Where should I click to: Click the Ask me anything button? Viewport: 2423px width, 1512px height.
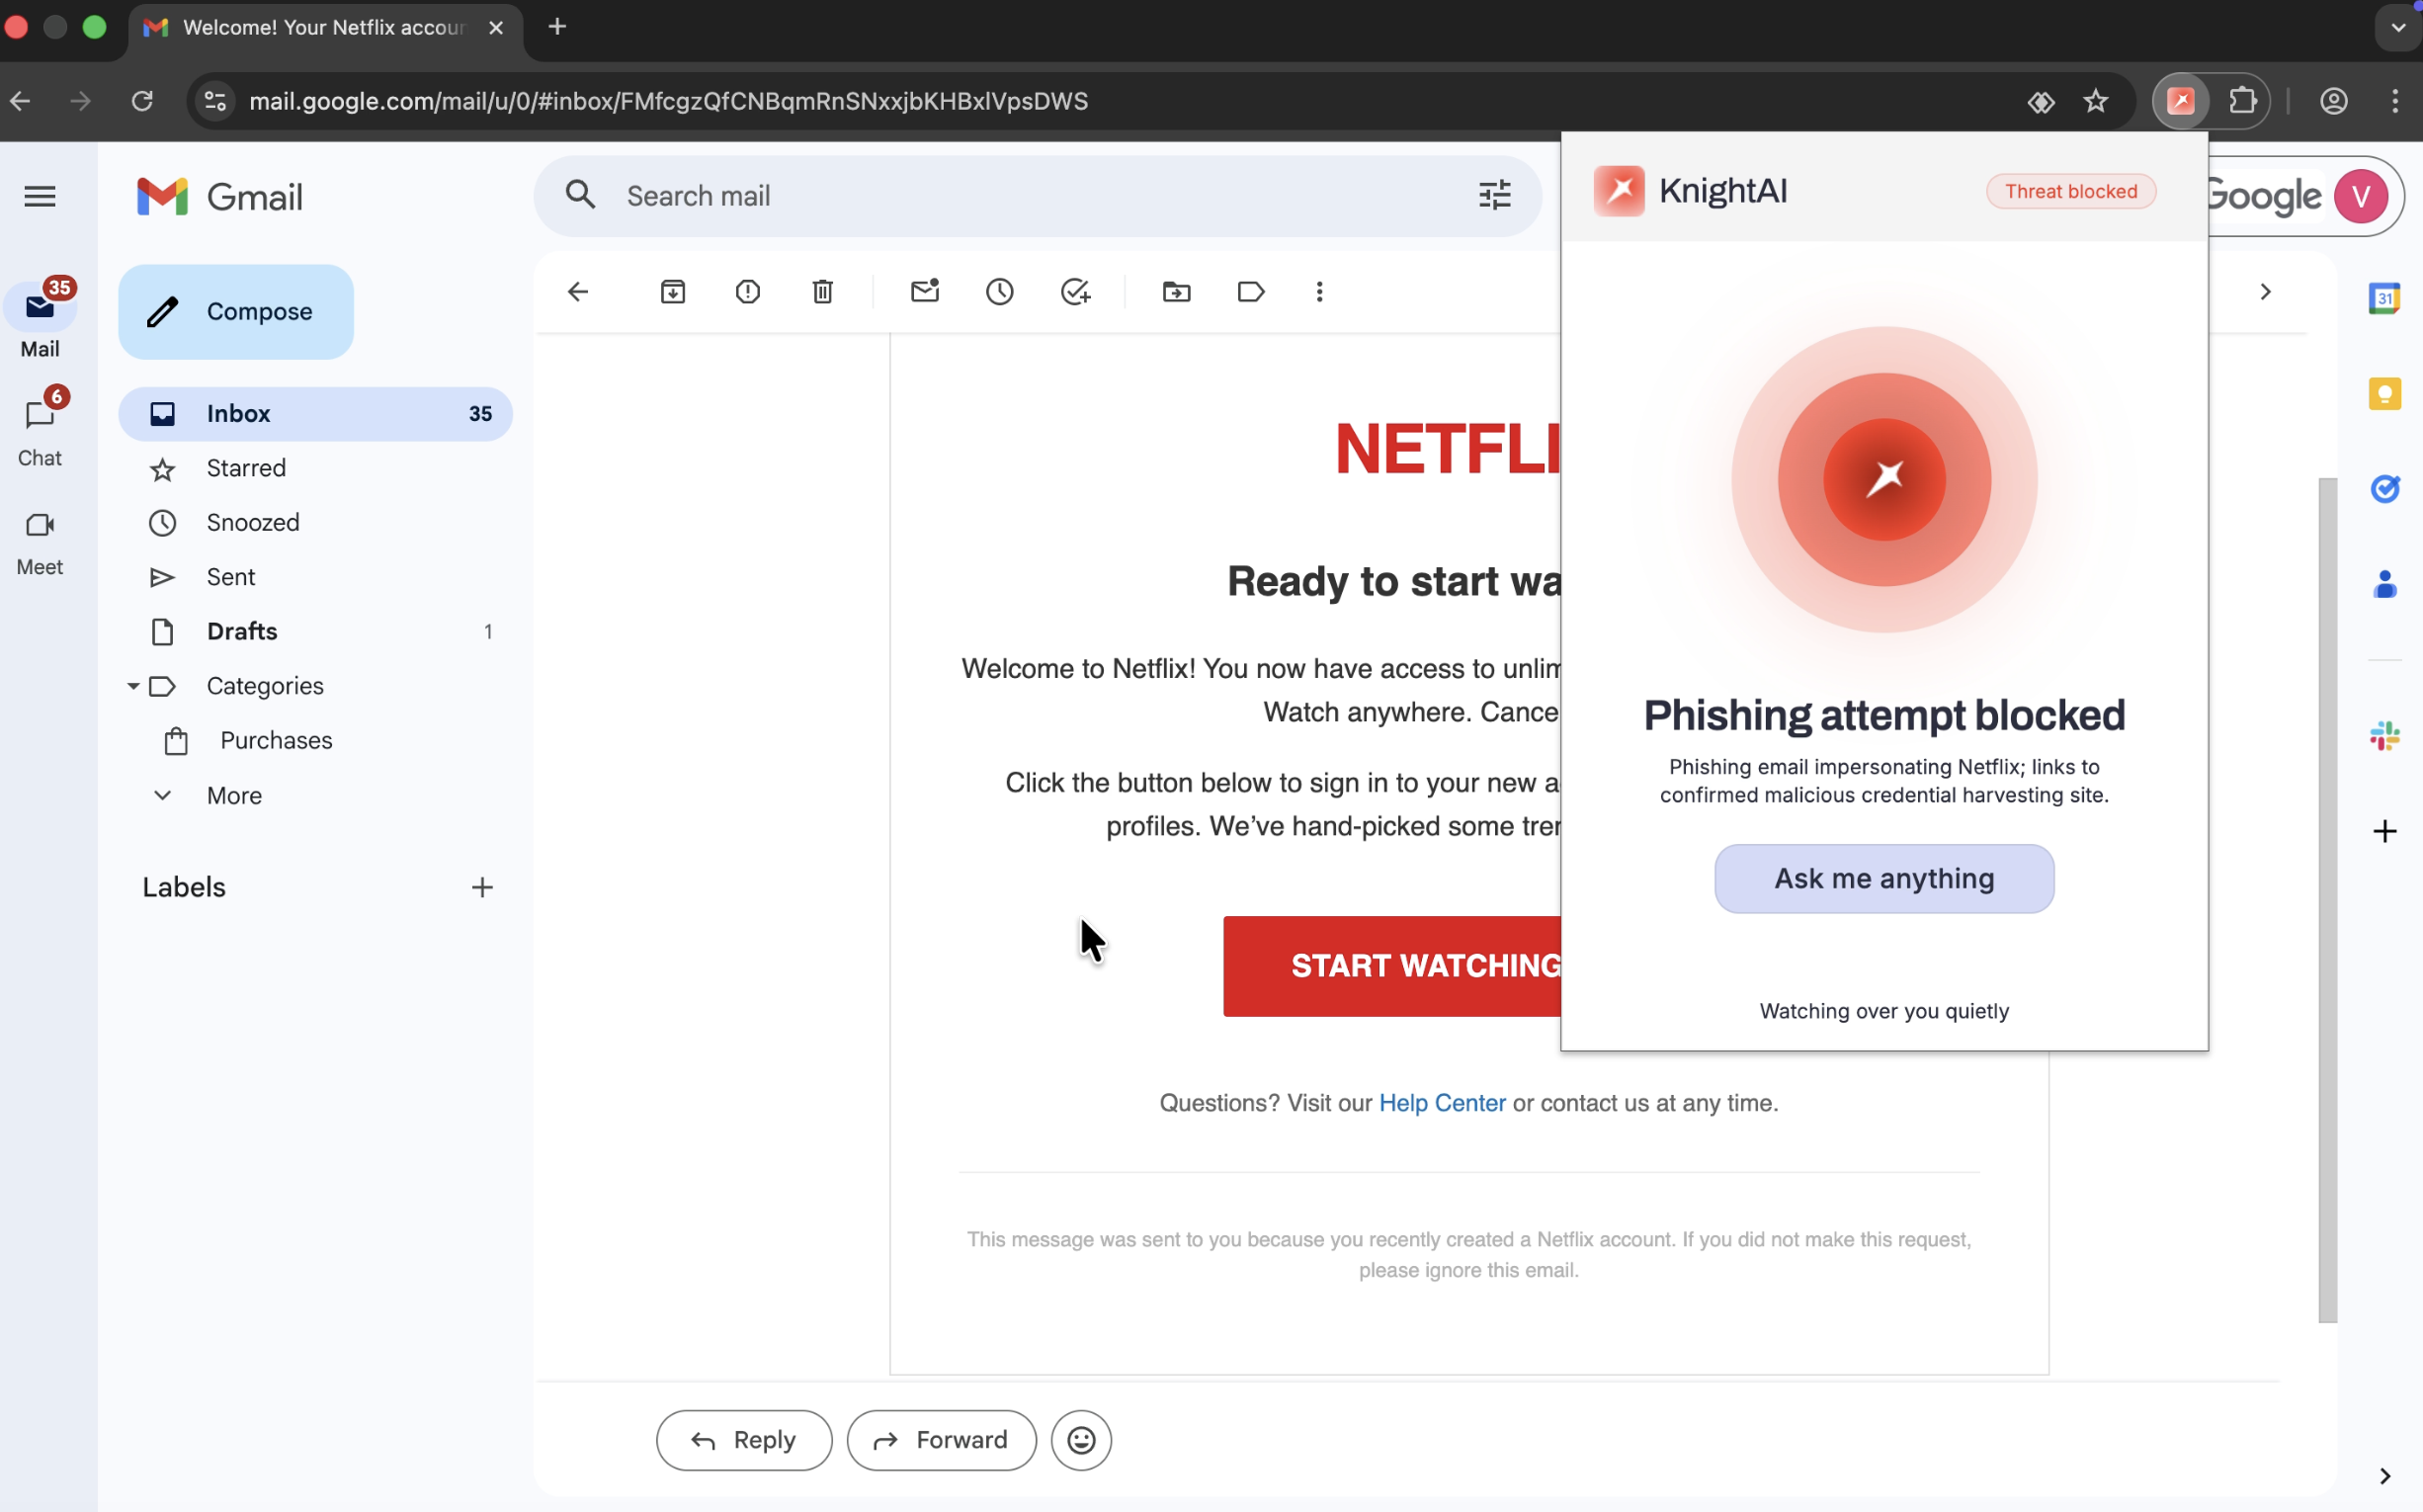[x=1883, y=878]
